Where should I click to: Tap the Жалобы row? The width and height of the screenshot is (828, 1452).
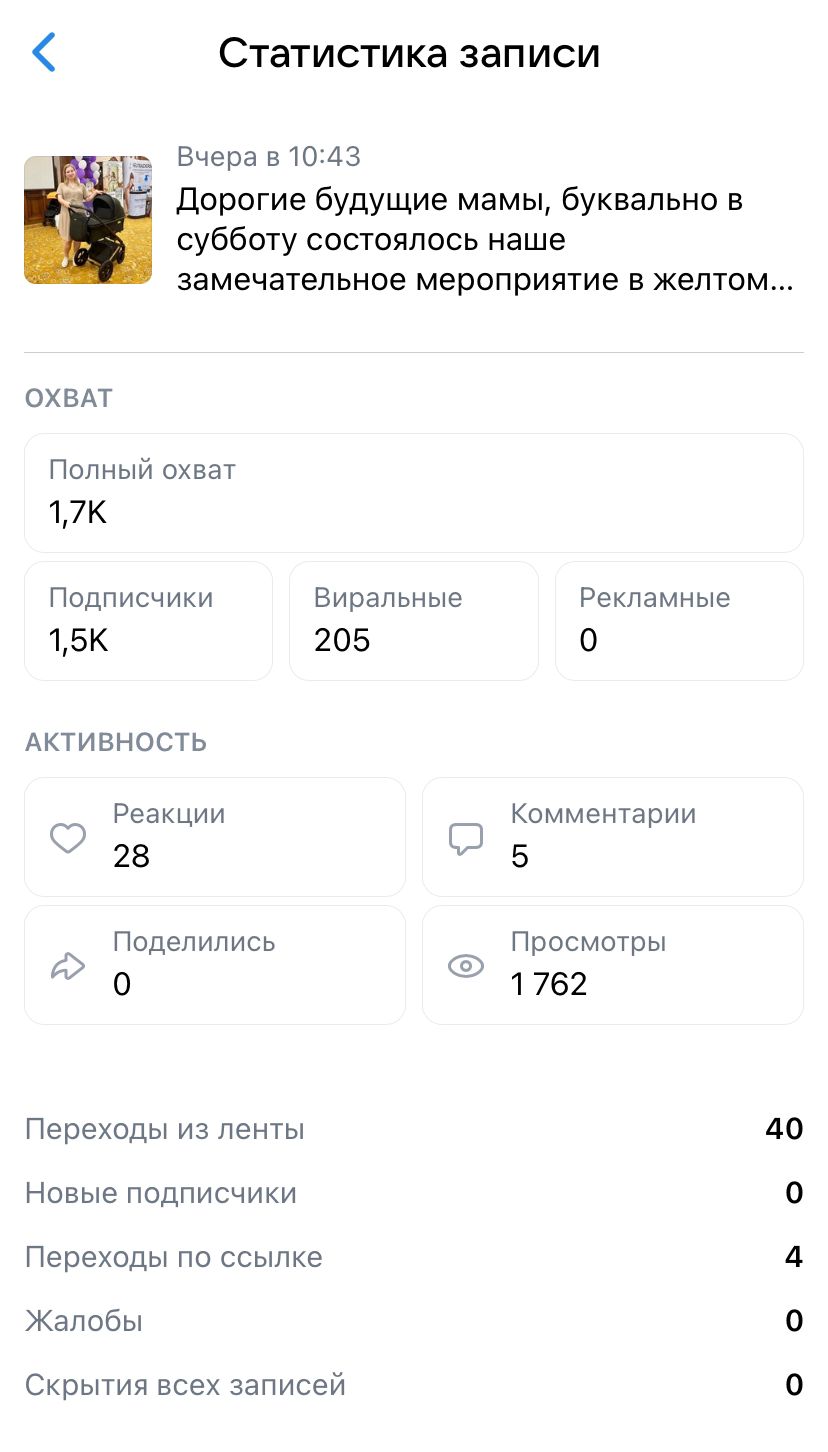tap(413, 1321)
